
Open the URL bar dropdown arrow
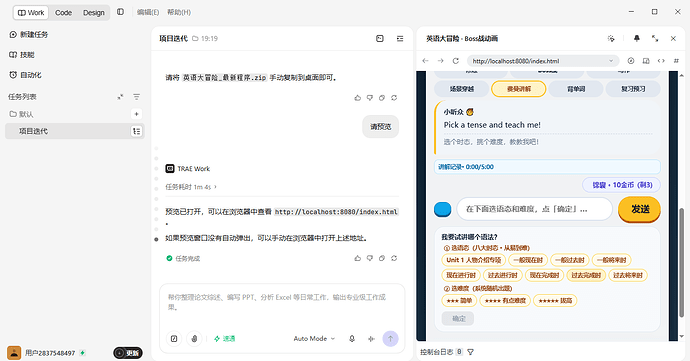(x=611, y=61)
